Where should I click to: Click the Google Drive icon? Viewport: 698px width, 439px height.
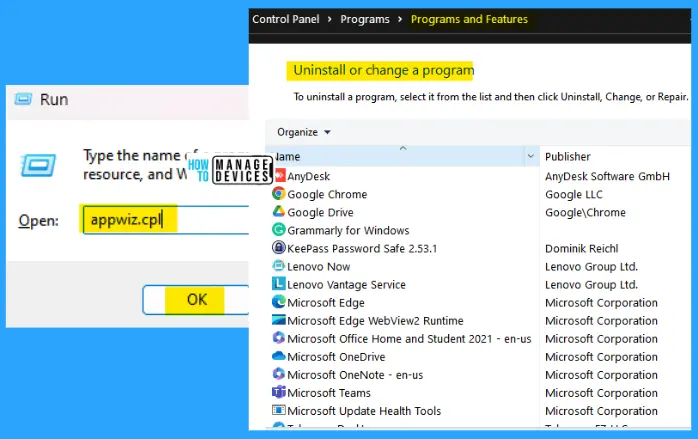279,211
